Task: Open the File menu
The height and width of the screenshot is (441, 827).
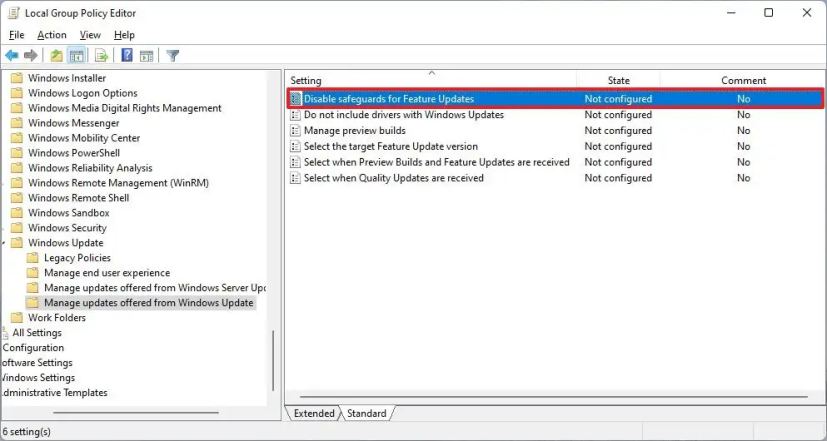Action: (x=17, y=35)
